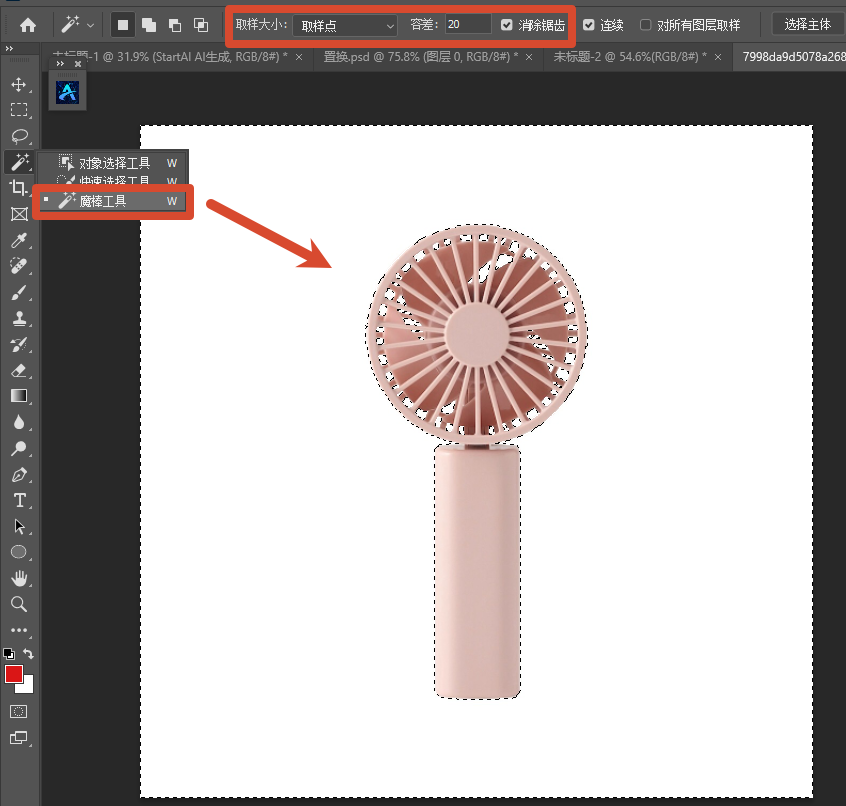Click the Home icon in options bar
The width and height of the screenshot is (846, 806).
[28, 25]
